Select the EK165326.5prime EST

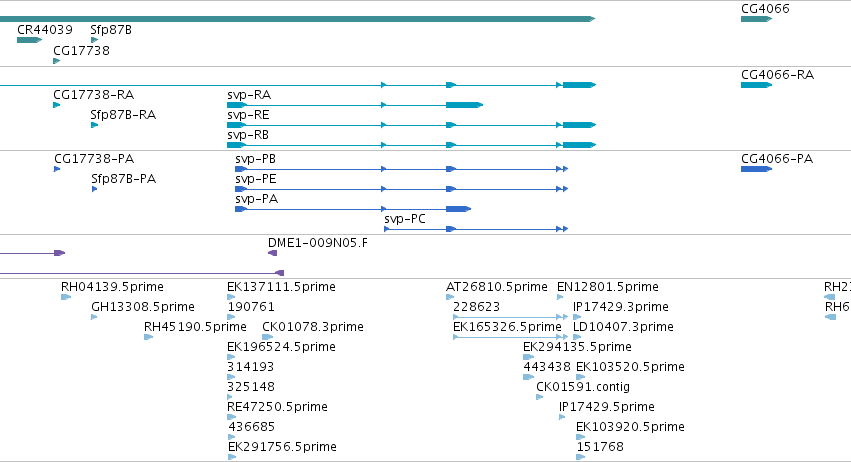pyautogui.click(x=510, y=337)
